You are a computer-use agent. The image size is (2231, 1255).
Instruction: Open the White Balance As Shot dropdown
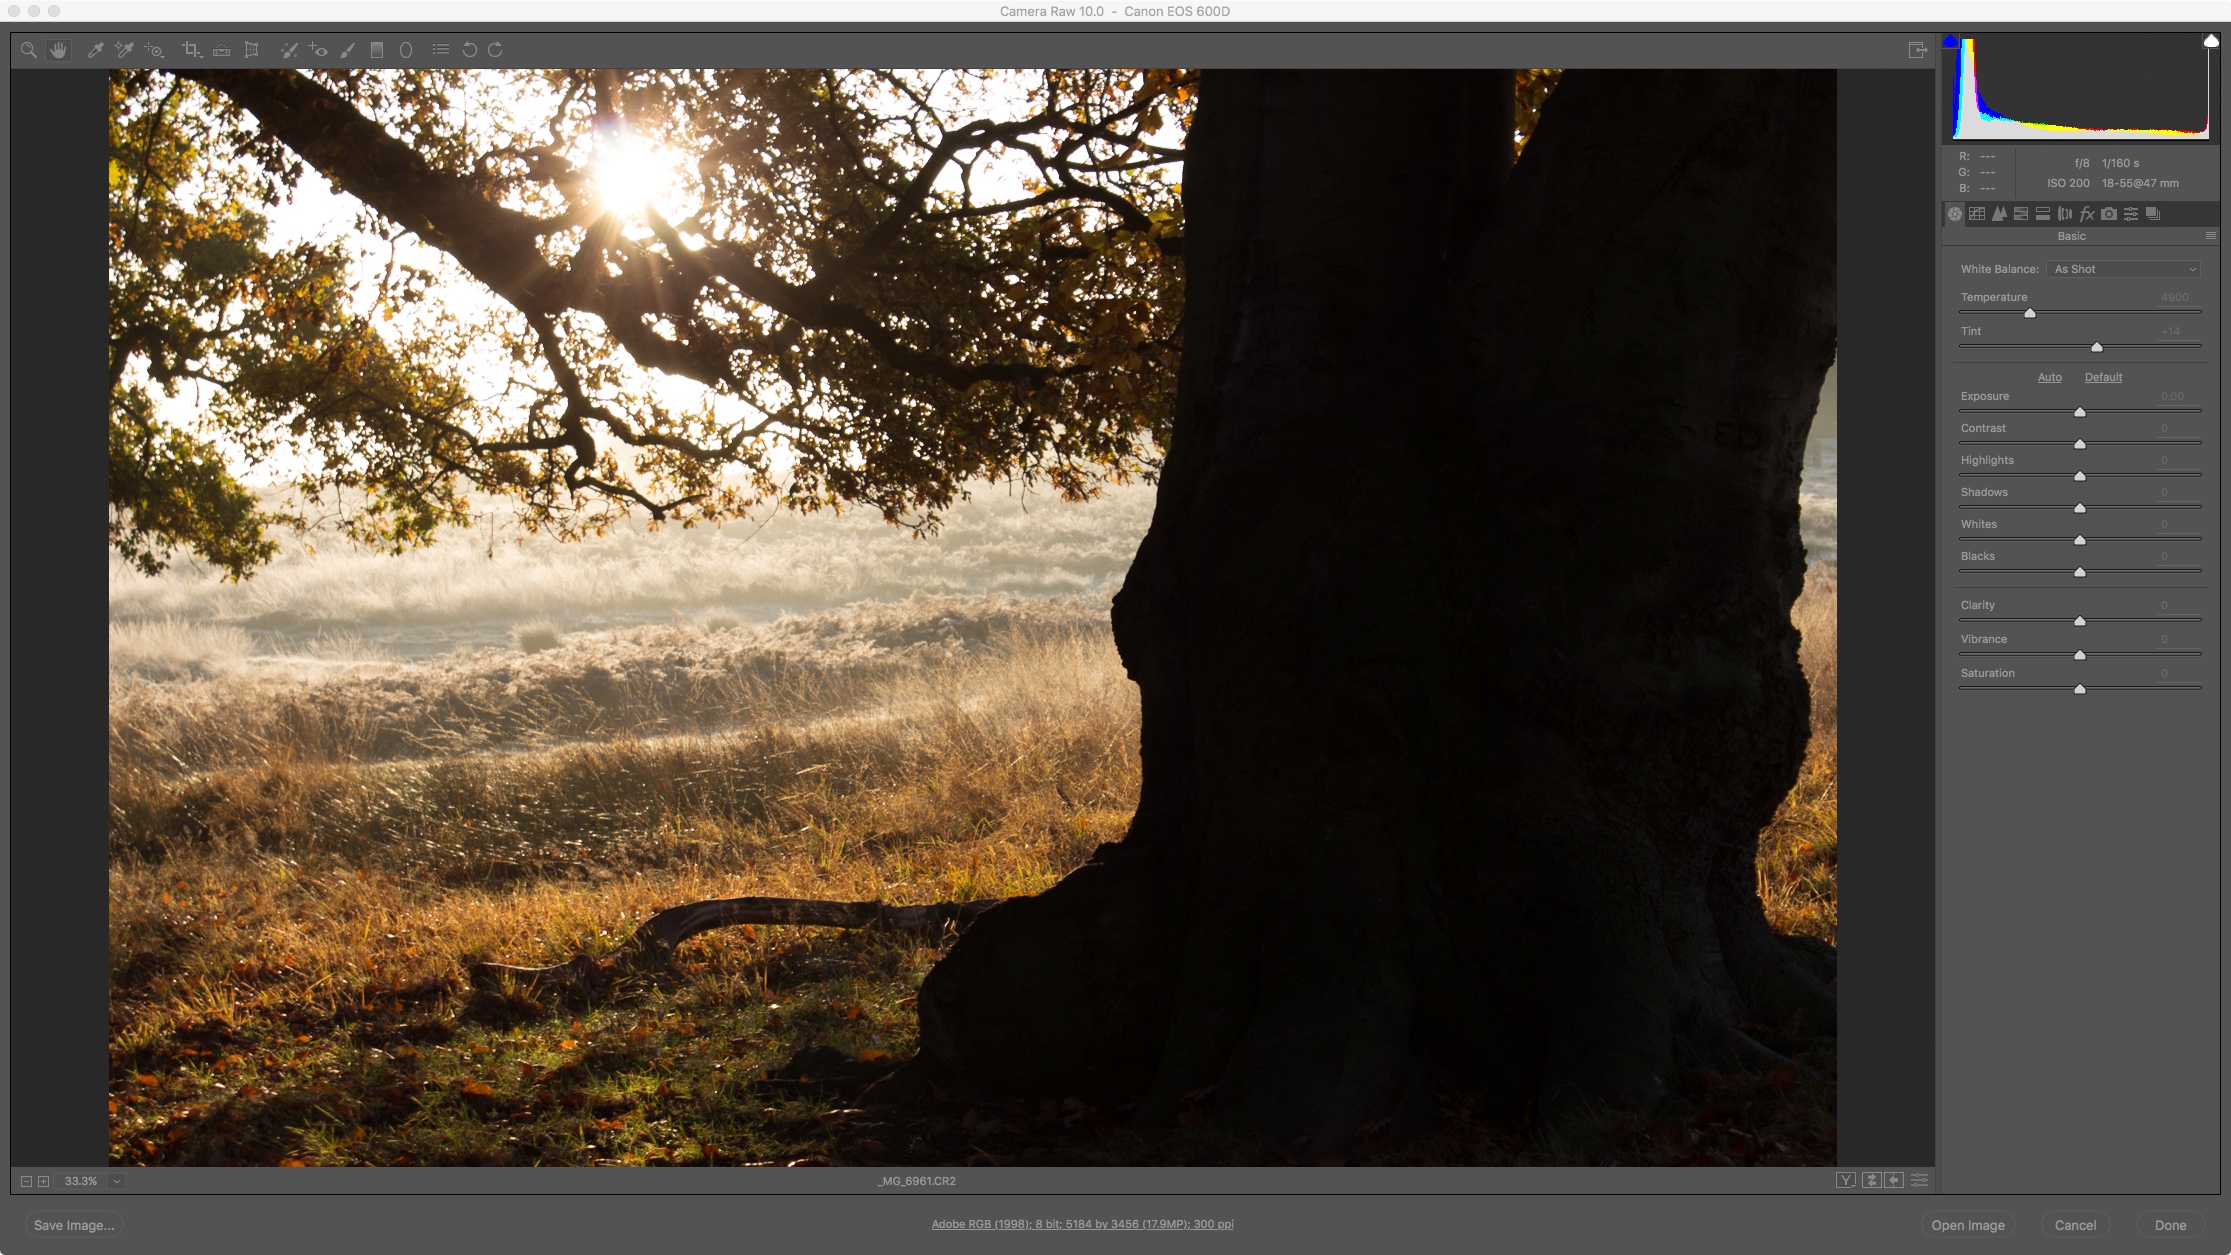(2125, 269)
